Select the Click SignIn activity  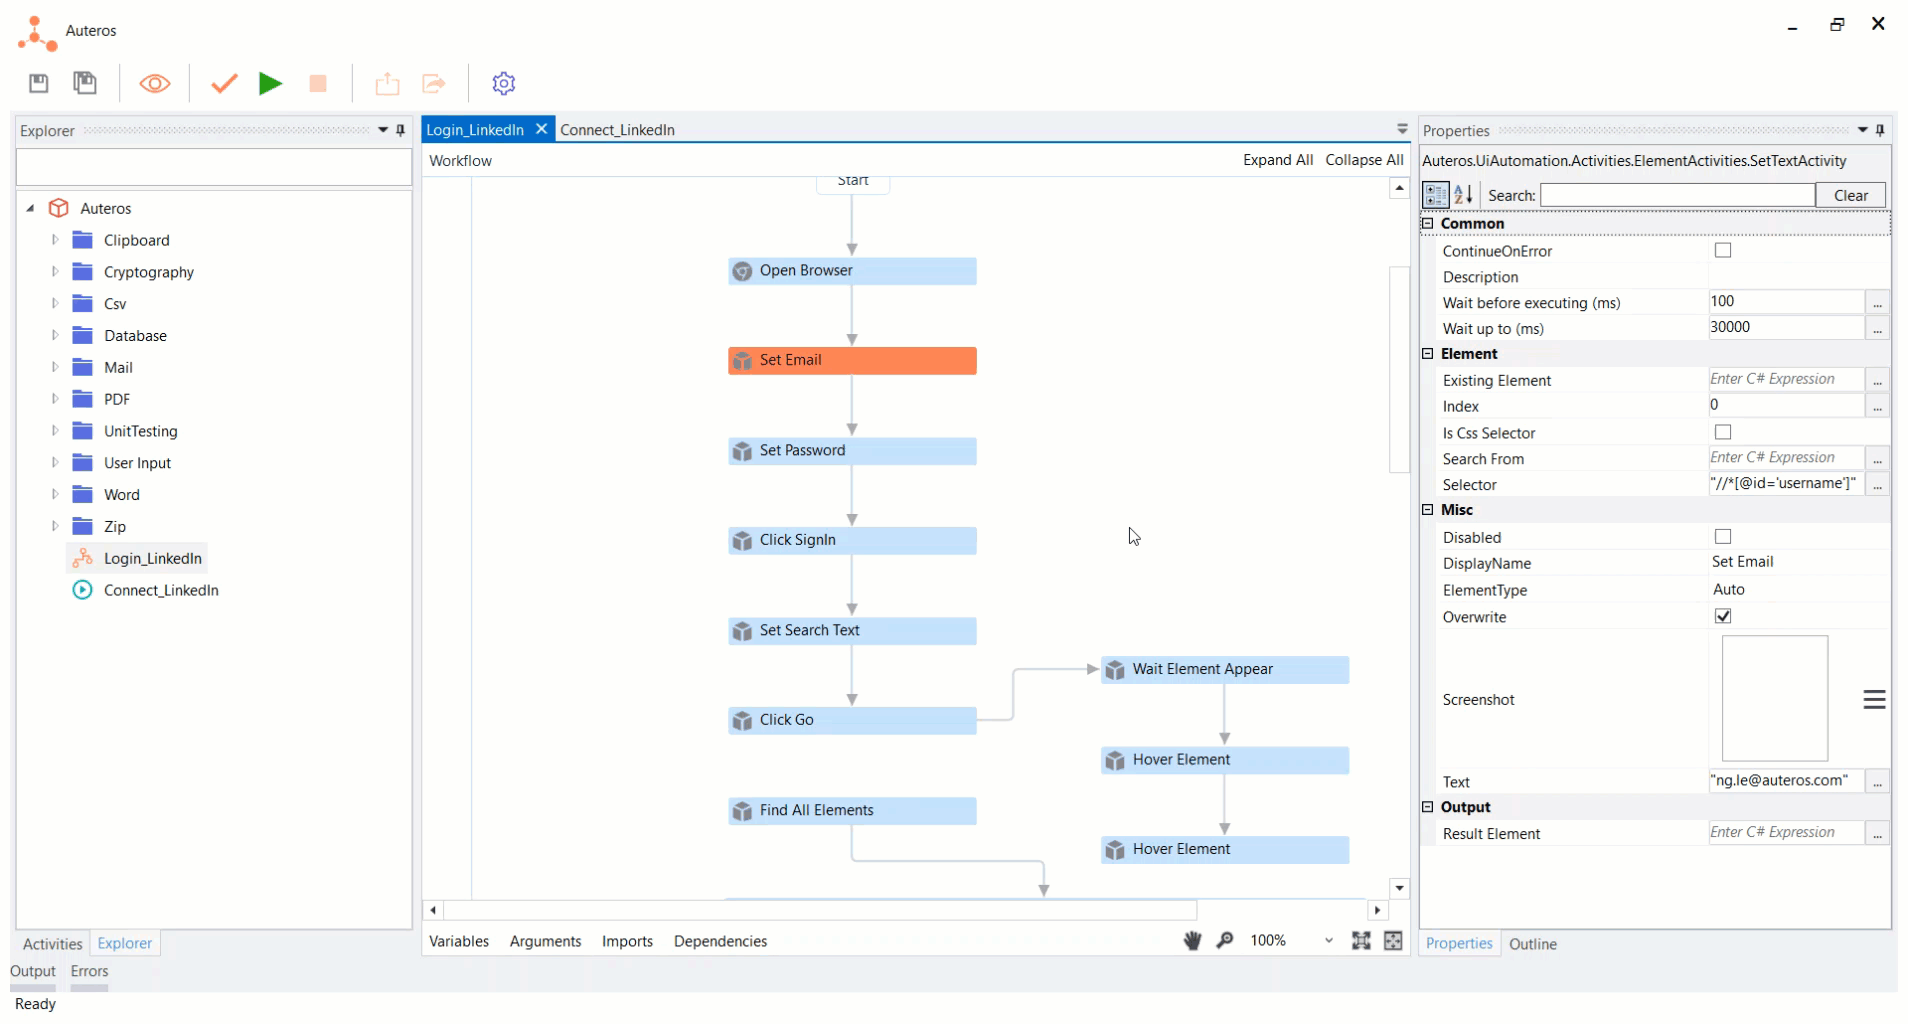coord(852,540)
